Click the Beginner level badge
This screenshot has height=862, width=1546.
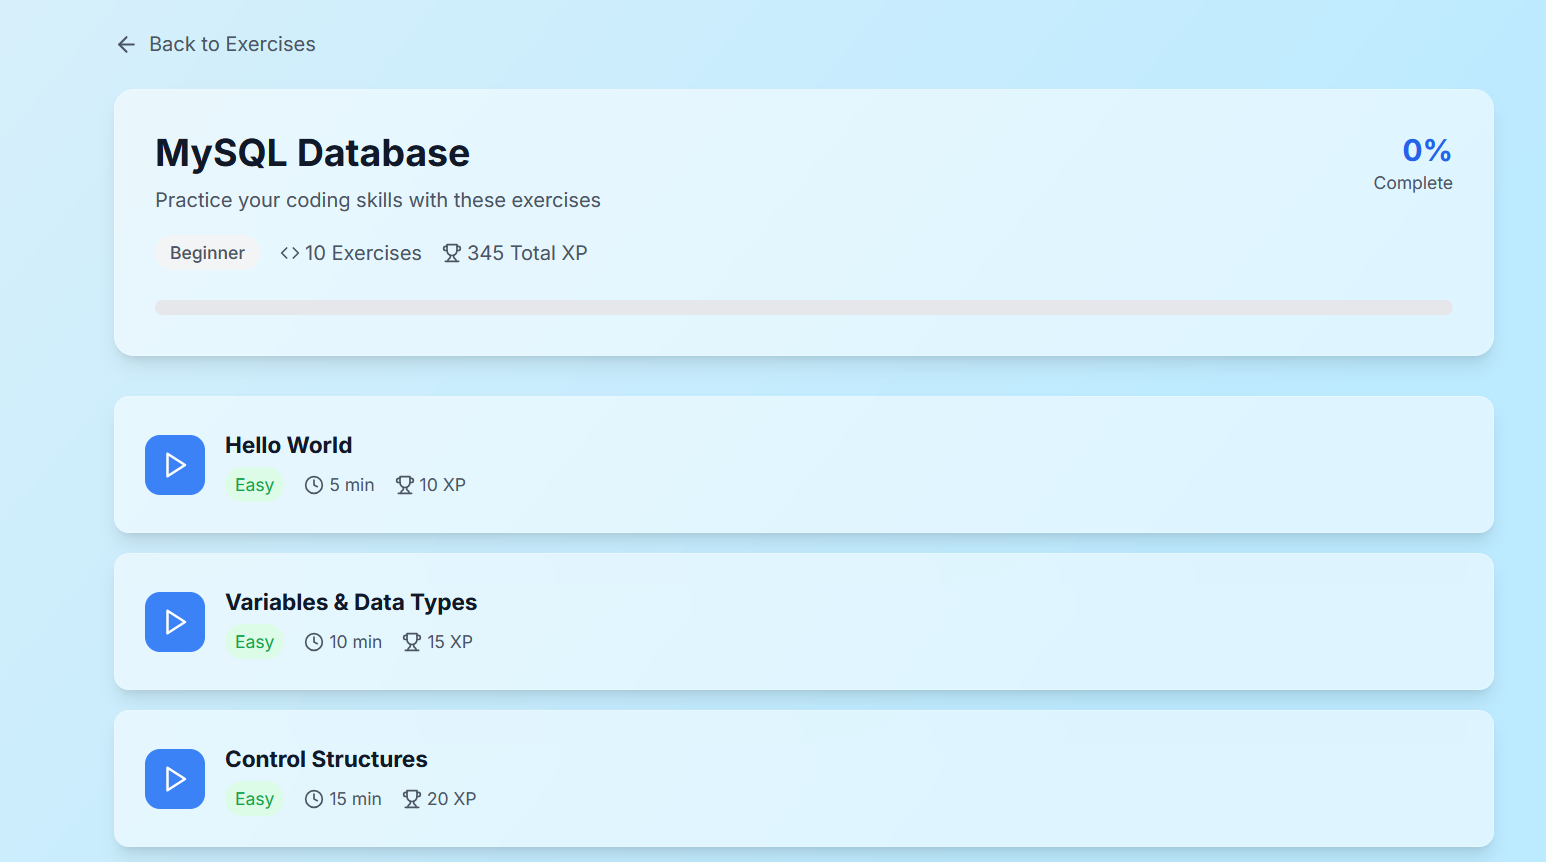point(207,253)
